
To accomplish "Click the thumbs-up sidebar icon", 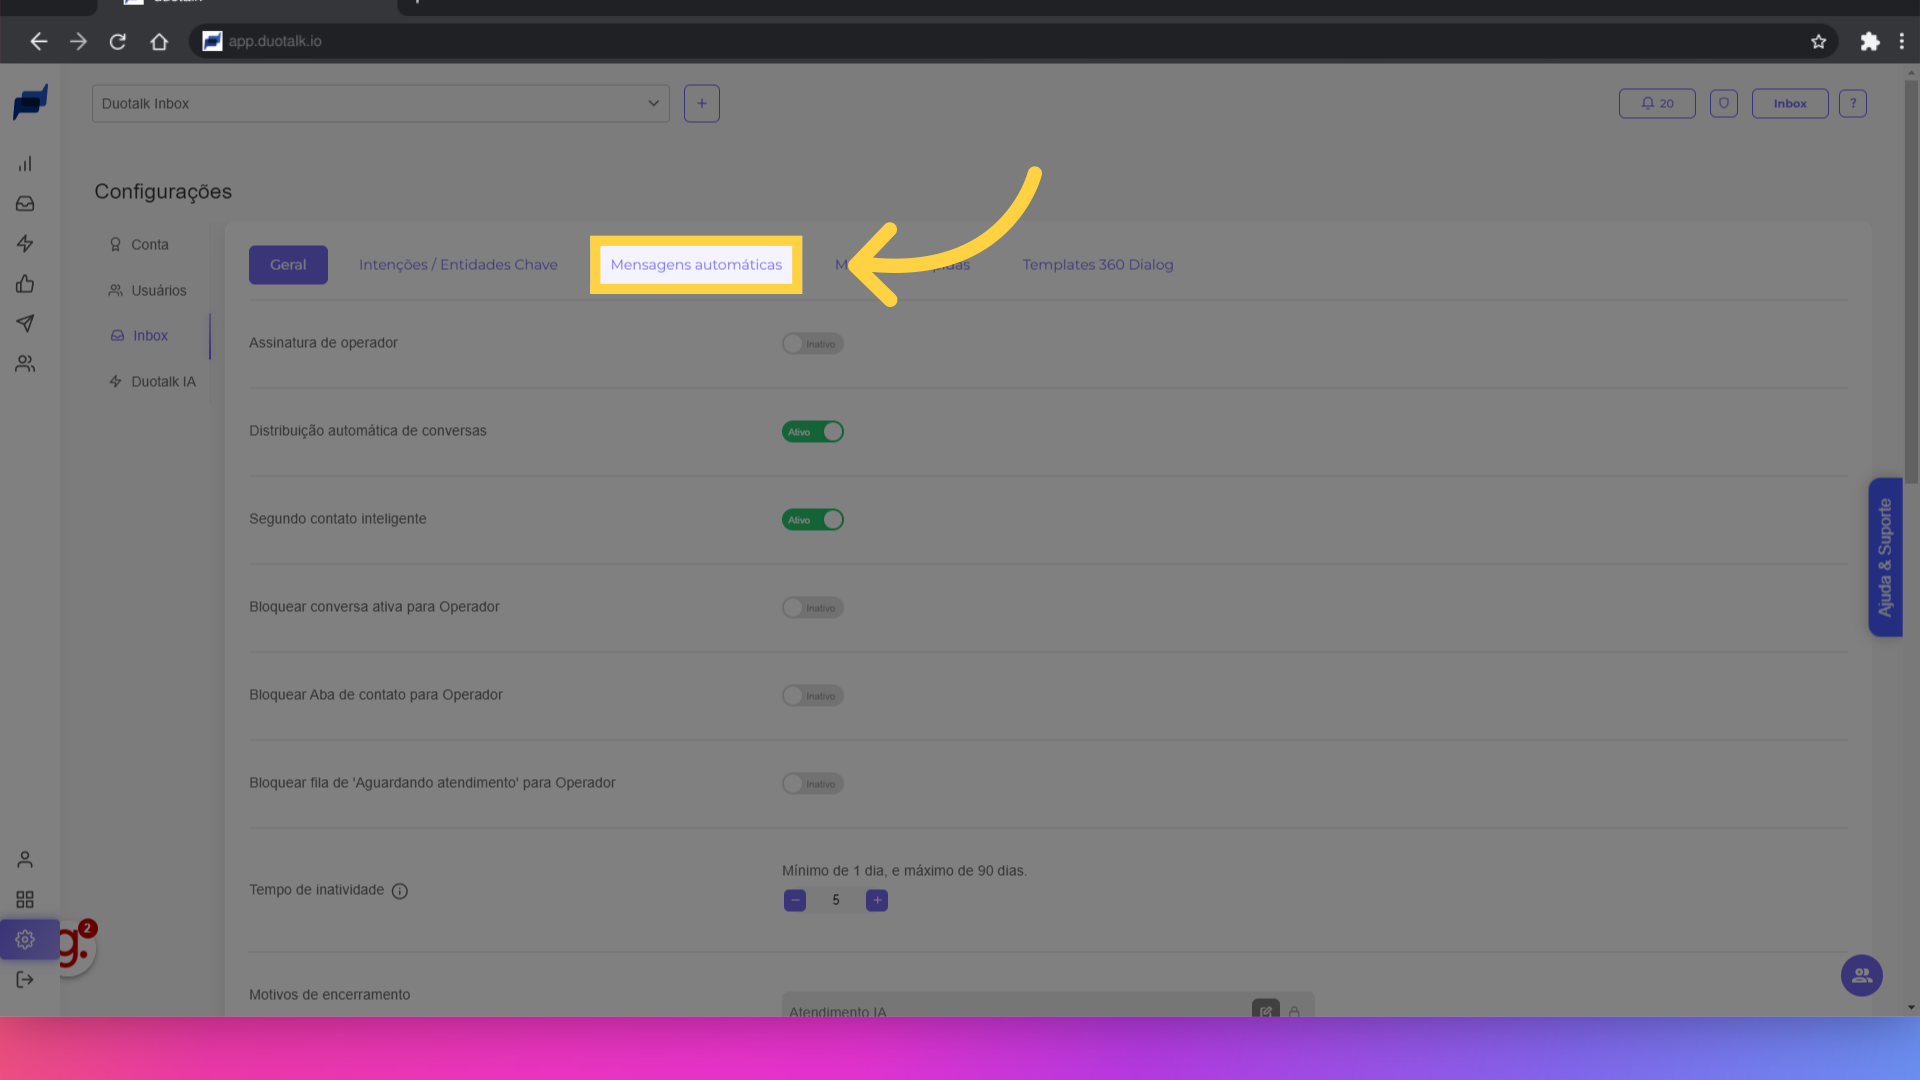I will (x=25, y=284).
